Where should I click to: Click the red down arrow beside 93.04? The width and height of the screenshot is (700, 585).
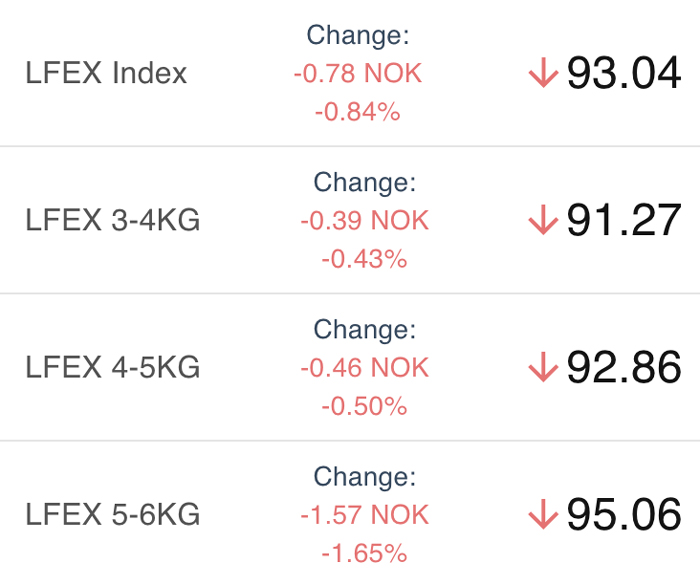[x=543, y=72]
